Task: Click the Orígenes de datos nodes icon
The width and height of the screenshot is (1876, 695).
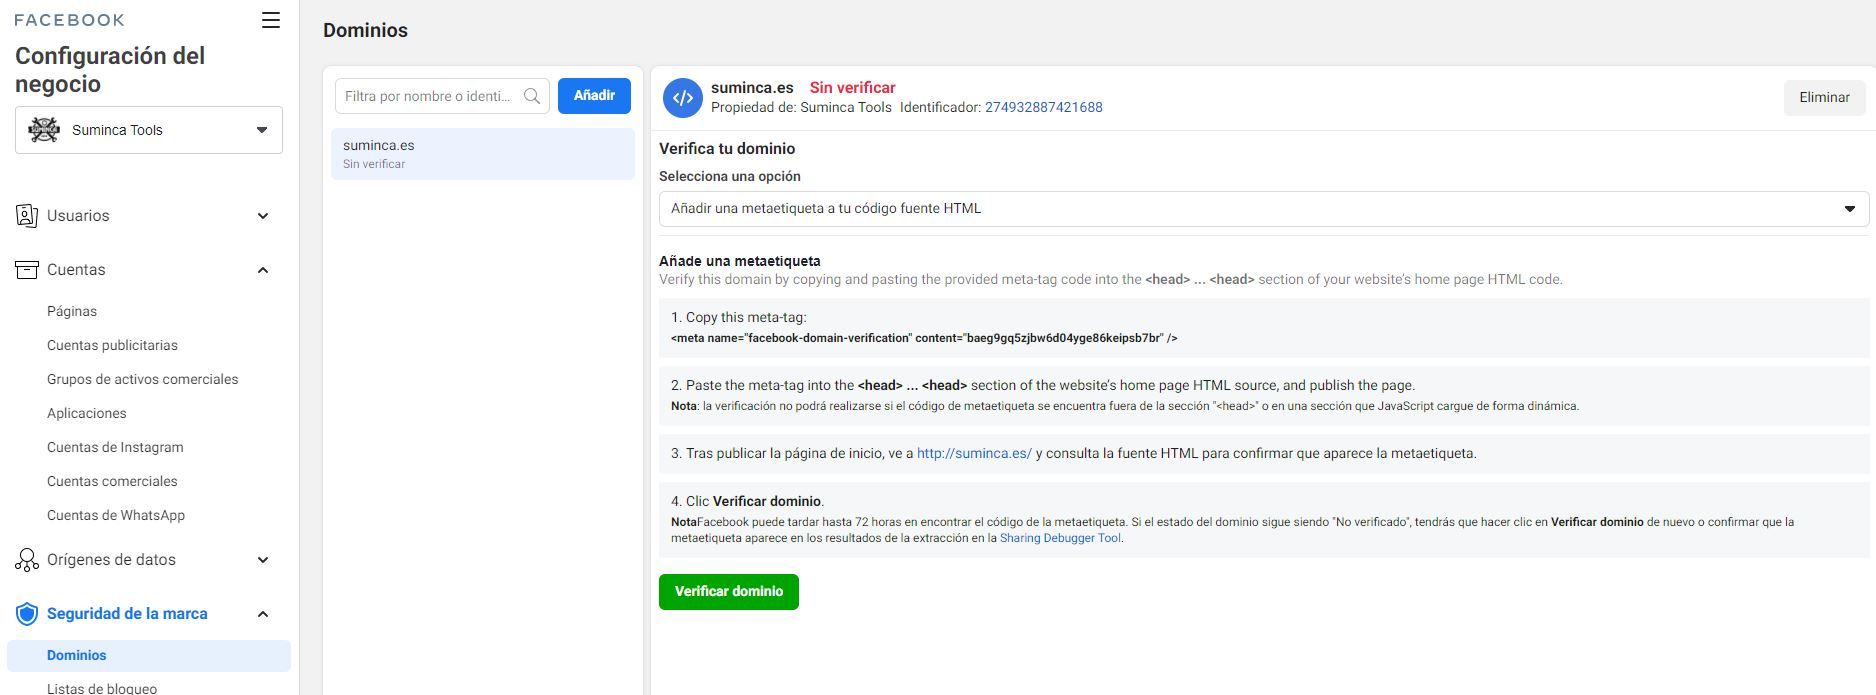Action: [27, 560]
